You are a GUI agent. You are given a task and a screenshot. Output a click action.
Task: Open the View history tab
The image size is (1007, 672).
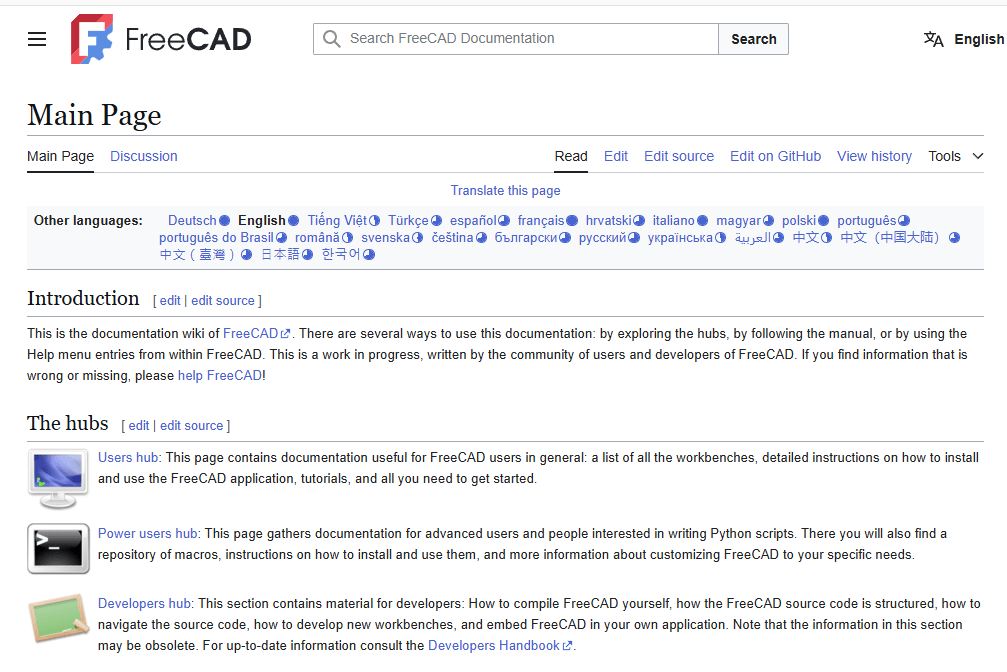874,156
